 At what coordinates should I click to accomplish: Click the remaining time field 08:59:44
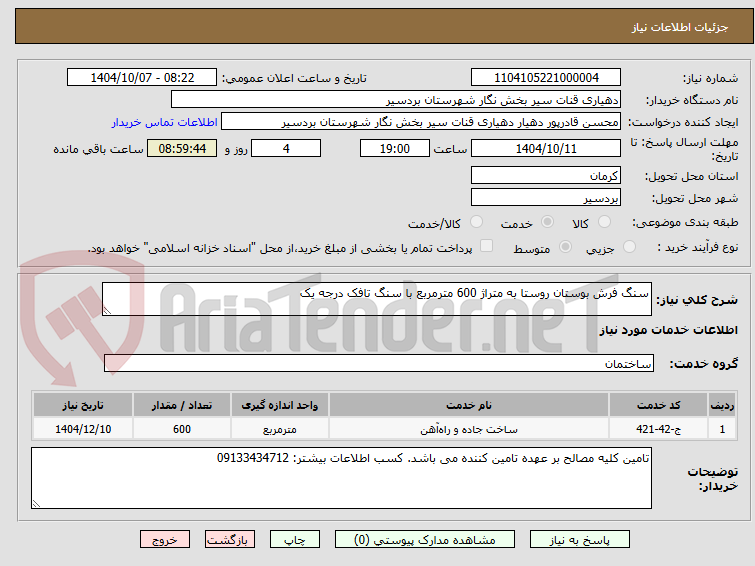[x=182, y=148]
